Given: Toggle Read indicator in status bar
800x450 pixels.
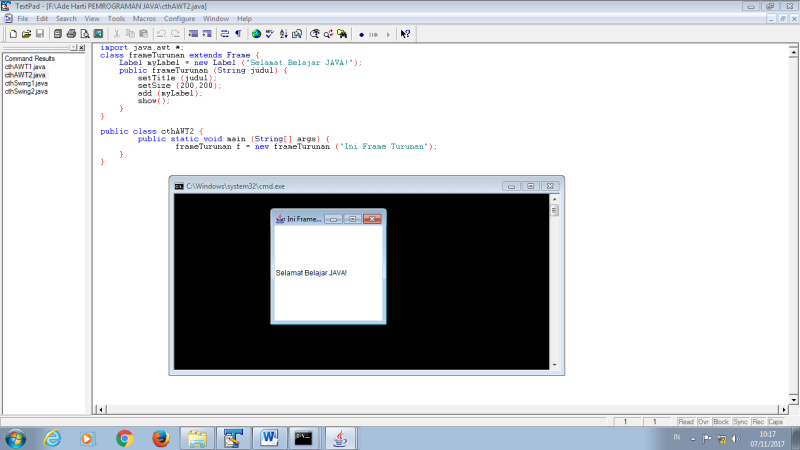Looking at the screenshot, I should [x=686, y=422].
